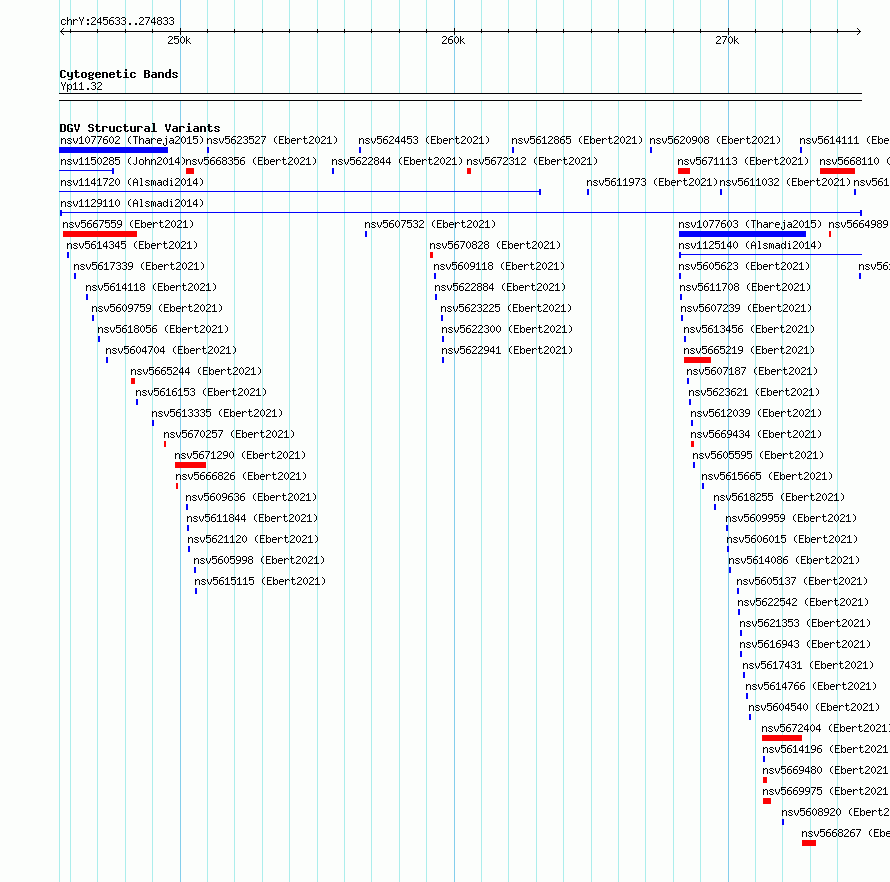Select nsv5620908 (Ebert2021) label
Viewport: 890px width, 882px height.
point(715,140)
